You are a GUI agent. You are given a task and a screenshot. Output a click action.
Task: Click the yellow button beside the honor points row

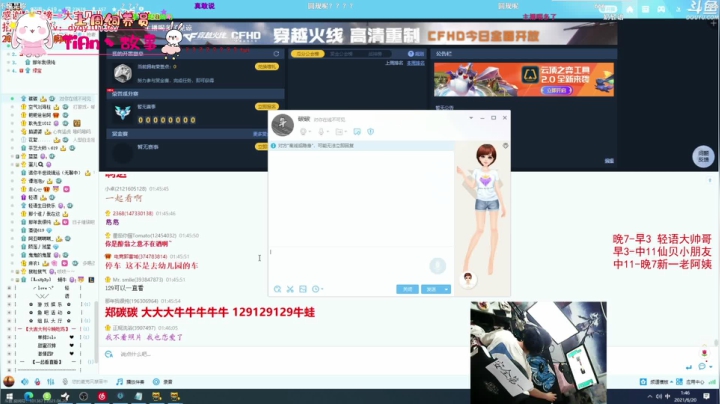coord(267,67)
